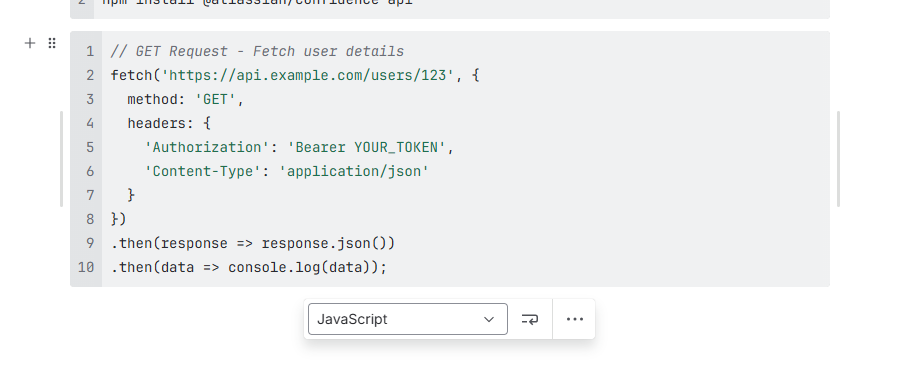This screenshot has width=902, height=385.
Task: Click the 'Authorization' key text
Action: [207, 148]
